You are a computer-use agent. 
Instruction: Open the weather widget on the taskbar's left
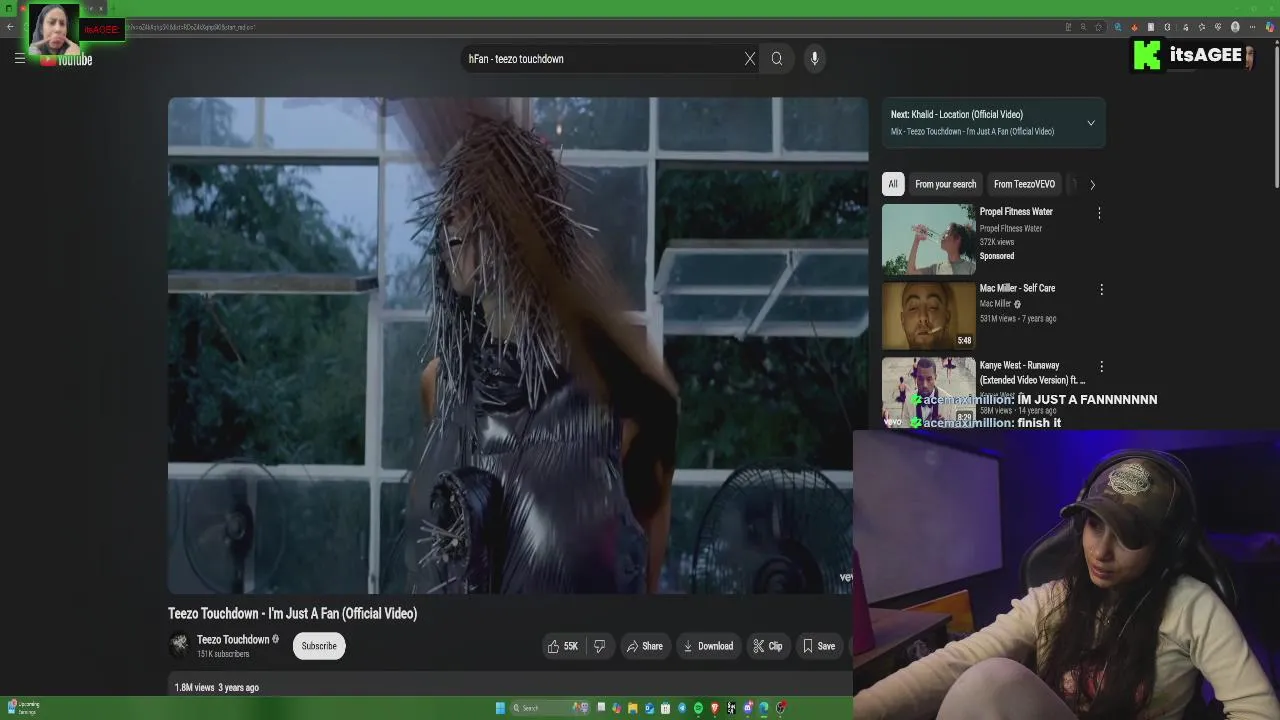pyautogui.click(x=22, y=707)
